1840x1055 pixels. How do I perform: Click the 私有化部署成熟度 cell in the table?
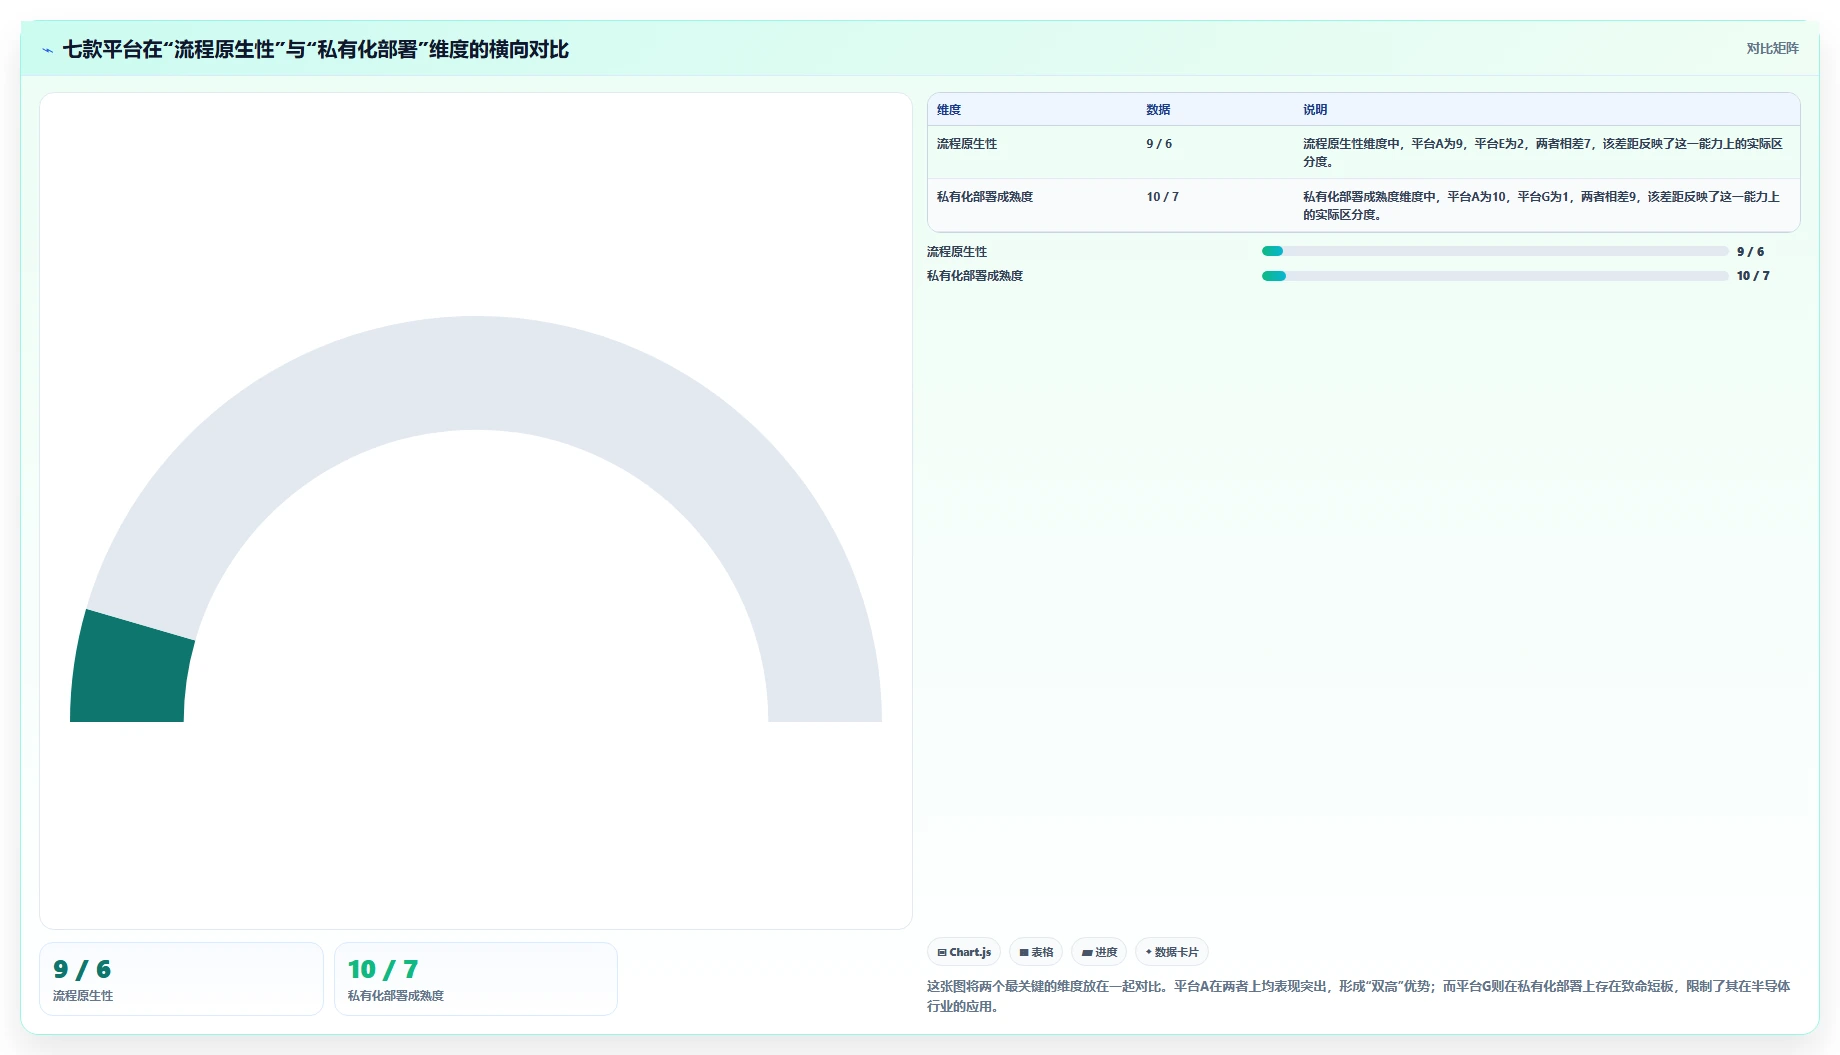click(985, 197)
